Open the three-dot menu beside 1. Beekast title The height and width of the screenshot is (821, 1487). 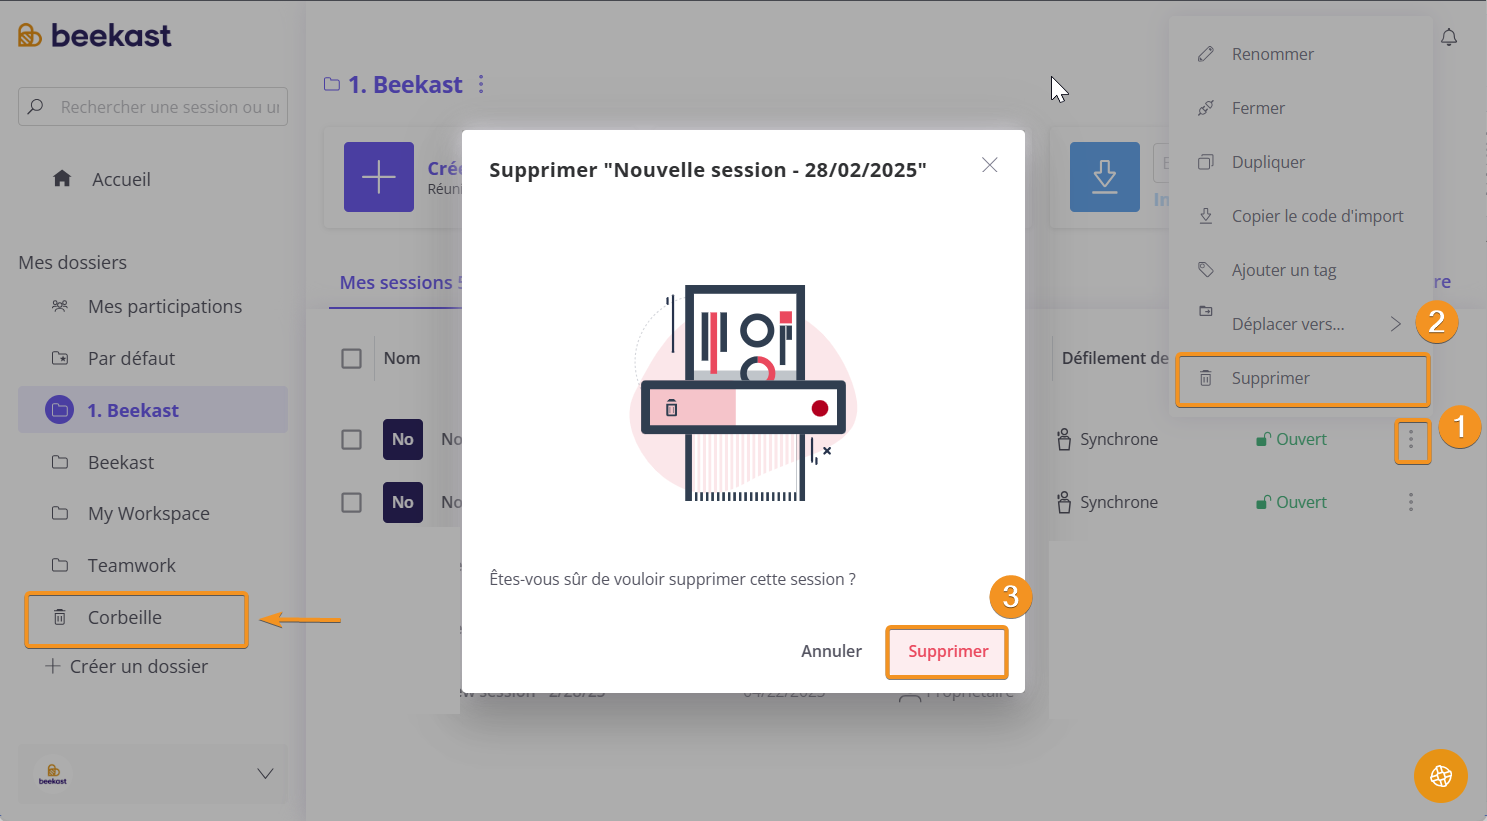[481, 84]
